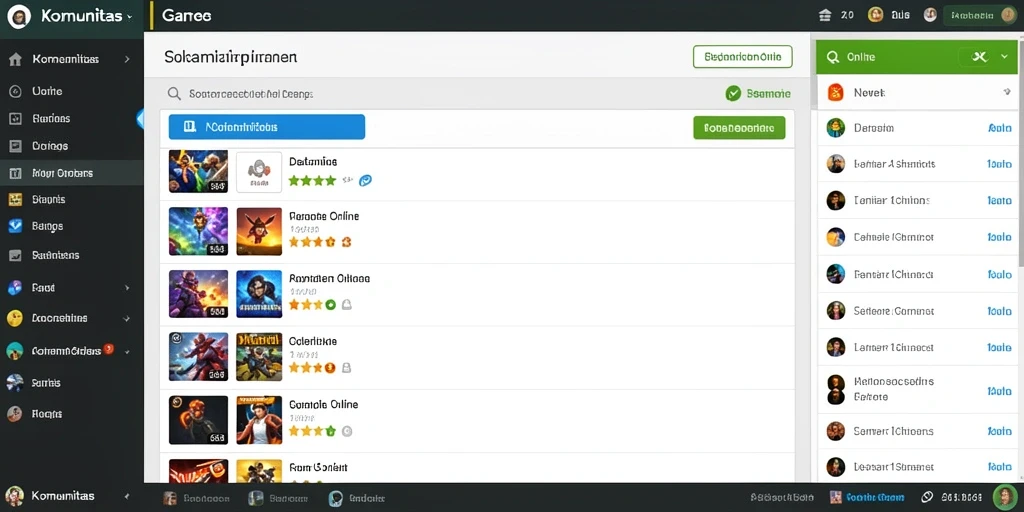Image resolution: width=1024 pixels, height=512 pixels.
Task: Click the Ioolo link in the Seiteore Cormnet row
Action: click(x=1000, y=312)
